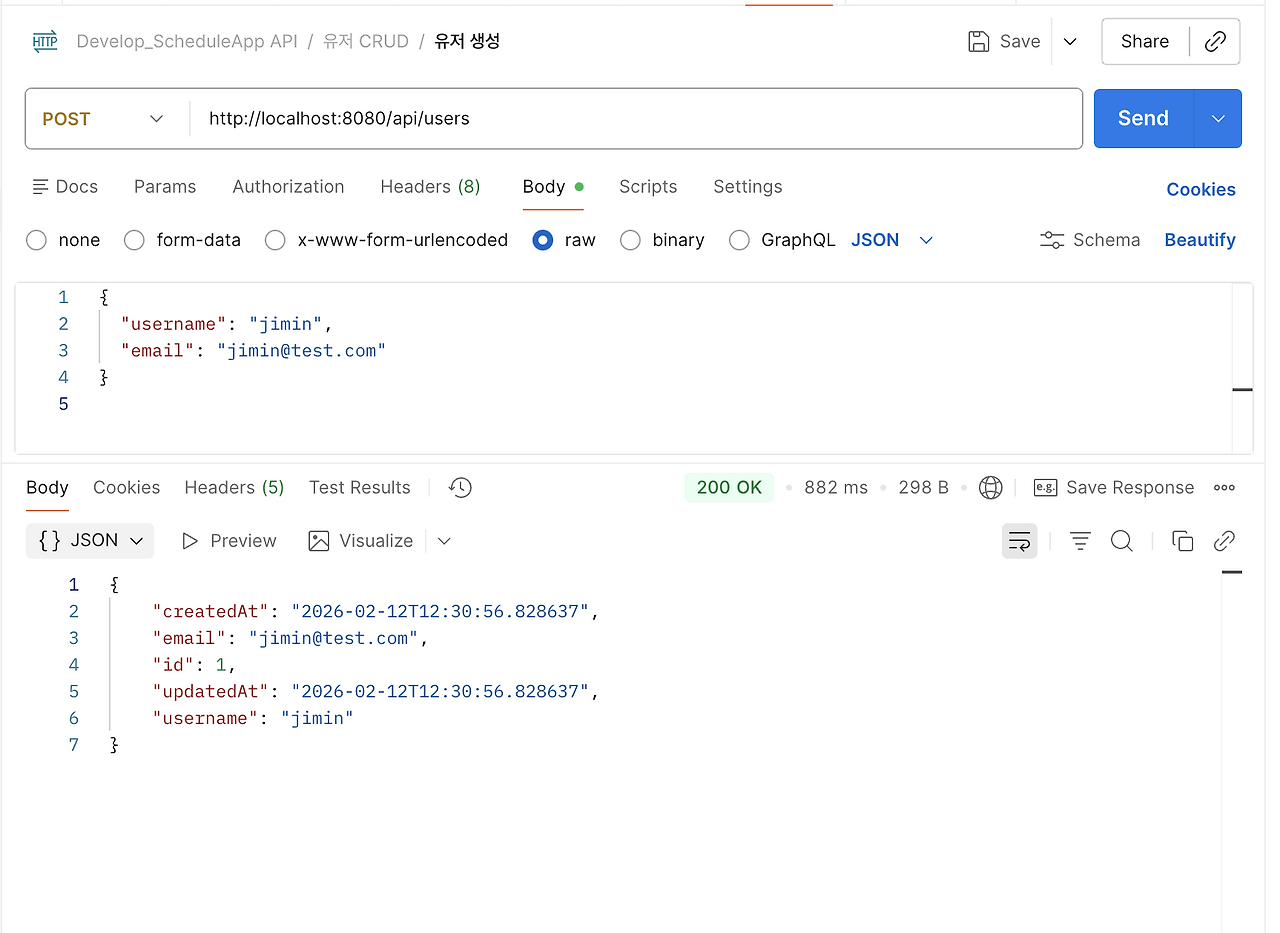Open the POST method dropdown
Viewport: 1280px width, 933px height.
tap(104, 119)
